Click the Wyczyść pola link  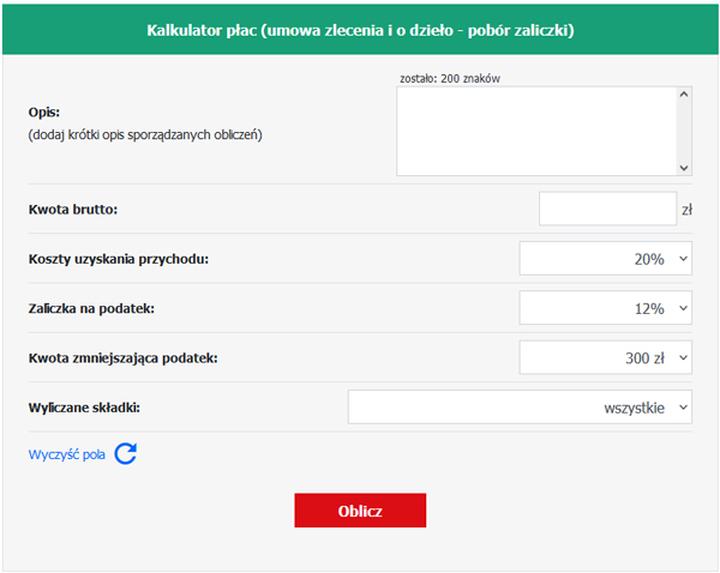pos(67,455)
